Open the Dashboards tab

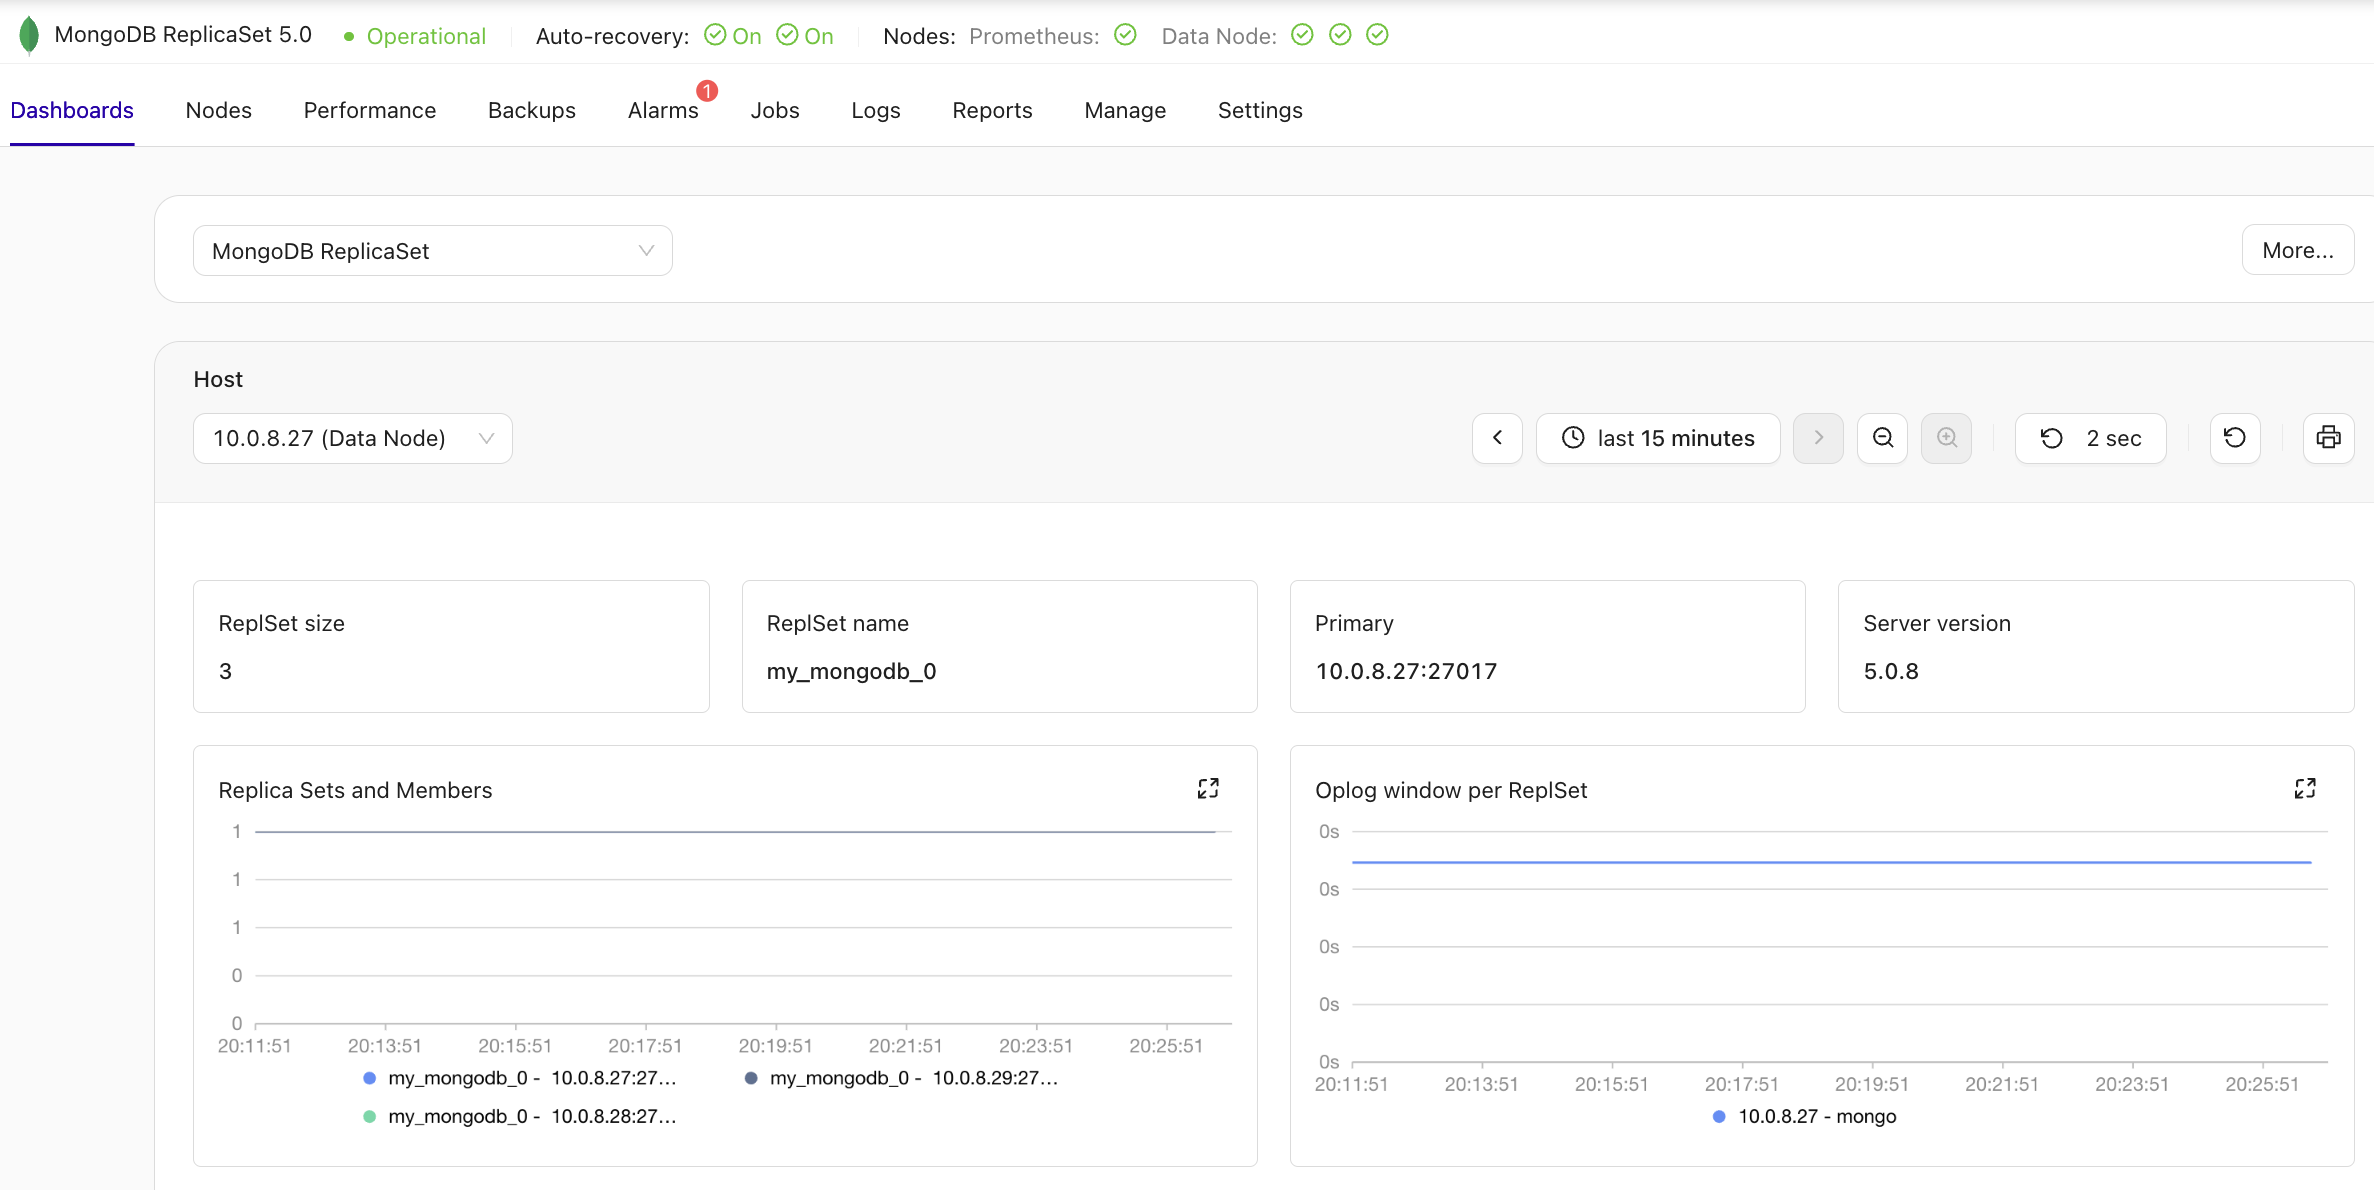point(72,110)
